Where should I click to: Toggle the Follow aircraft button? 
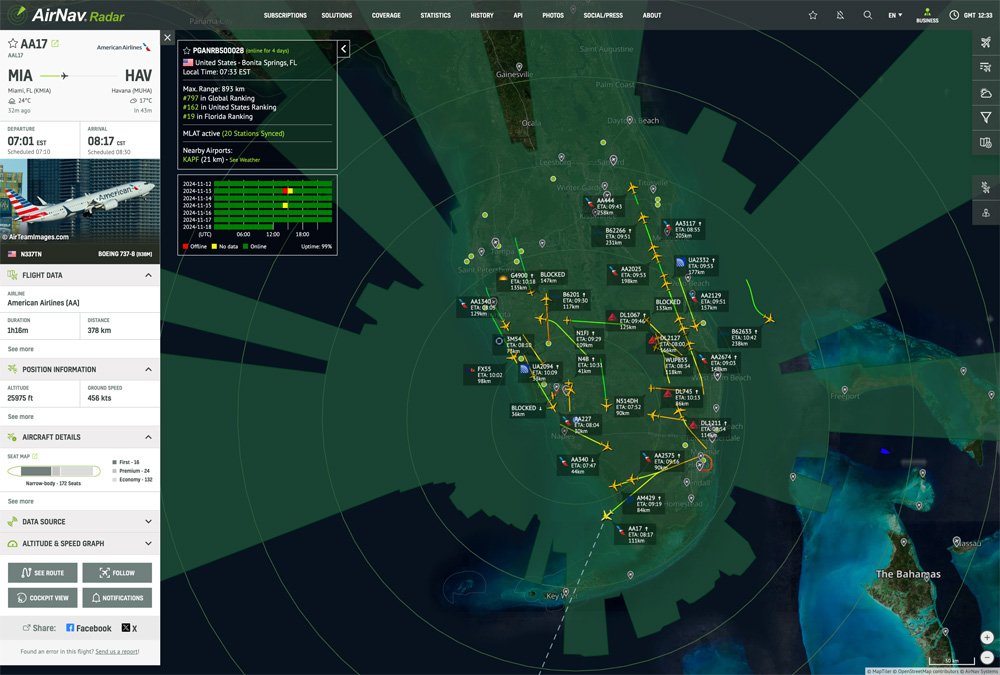click(117, 573)
